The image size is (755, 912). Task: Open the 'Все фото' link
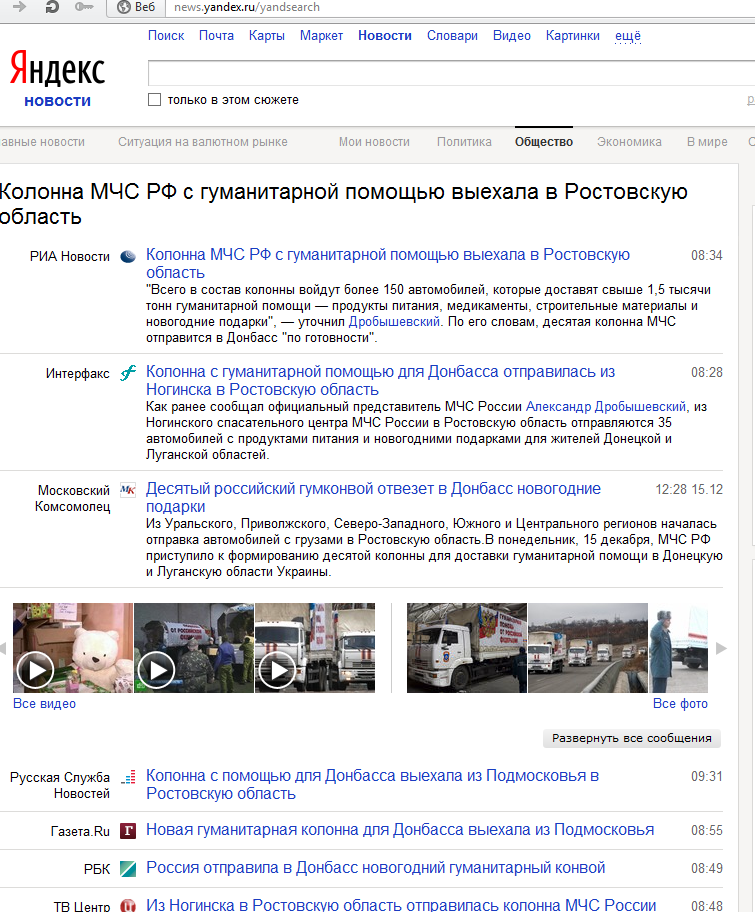point(680,704)
